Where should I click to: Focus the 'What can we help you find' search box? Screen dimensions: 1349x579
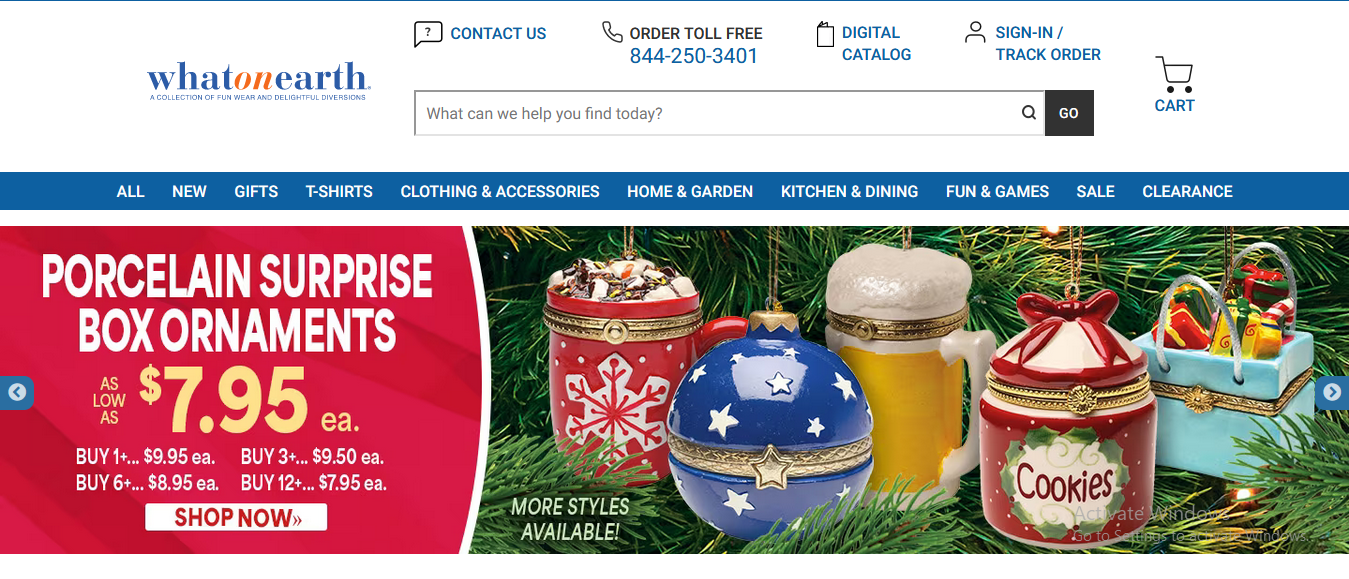click(x=715, y=113)
